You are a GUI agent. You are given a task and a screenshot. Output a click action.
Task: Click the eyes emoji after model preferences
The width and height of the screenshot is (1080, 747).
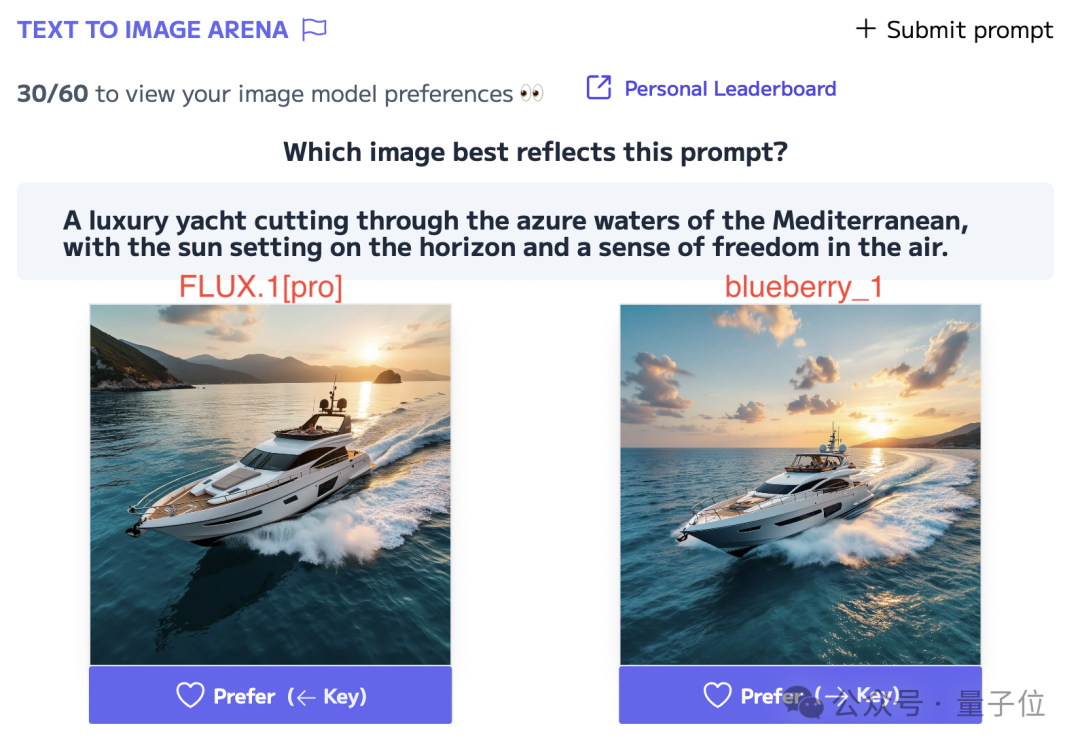[x=532, y=94]
